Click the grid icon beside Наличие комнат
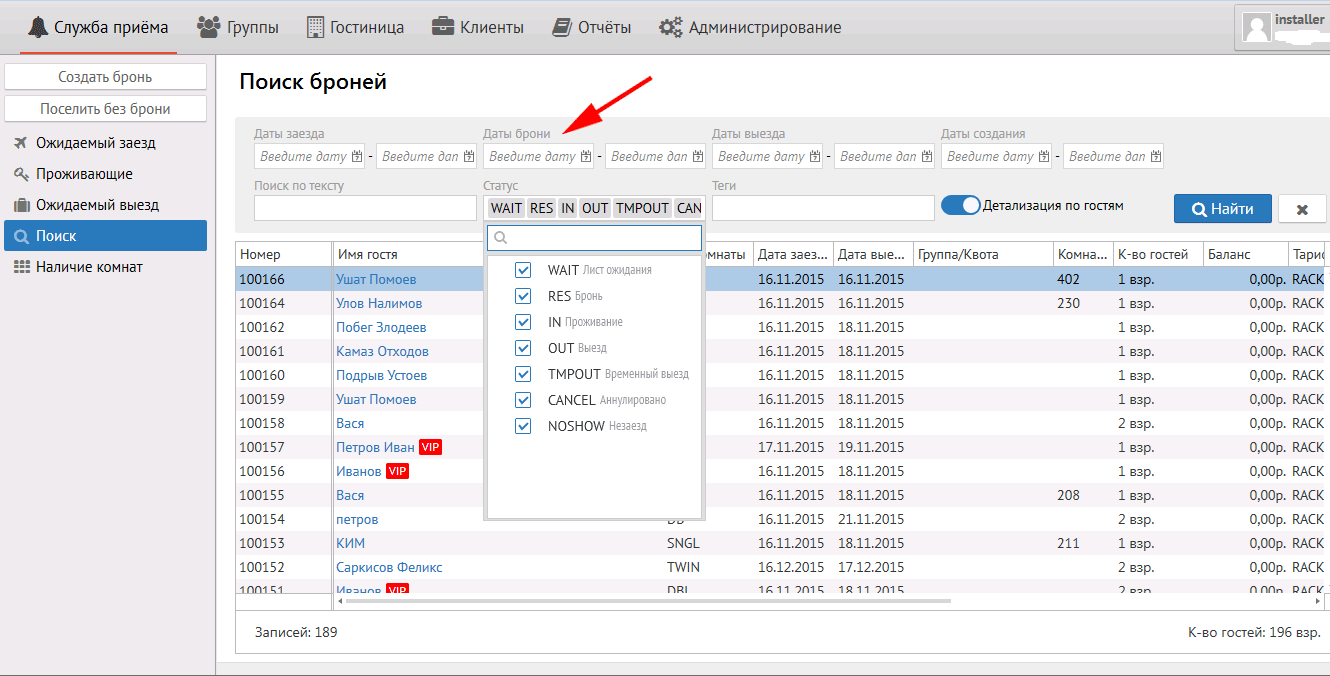Screen dimensions: 1330x676 21,267
